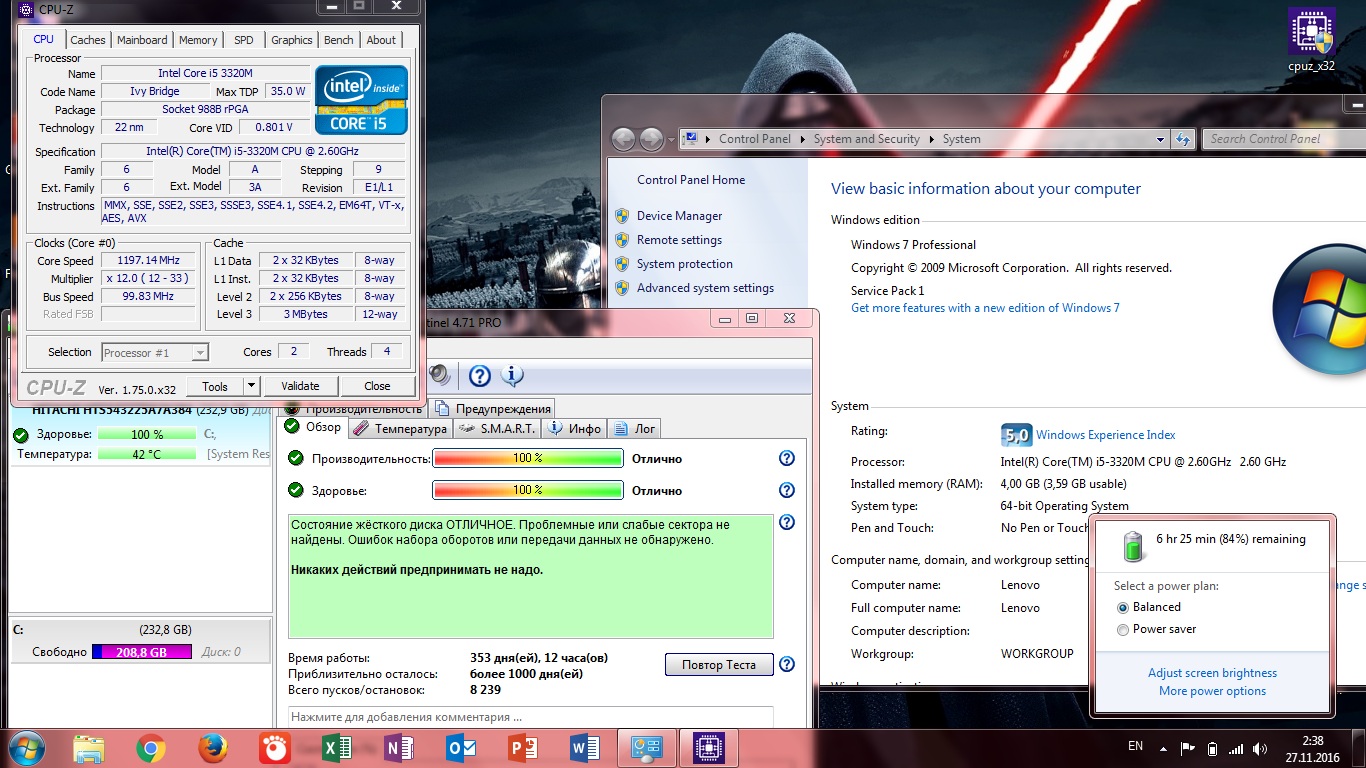This screenshot has height=768, width=1366.
Task: Switch to the Memory tab in CPU-Z
Action: click(198, 40)
